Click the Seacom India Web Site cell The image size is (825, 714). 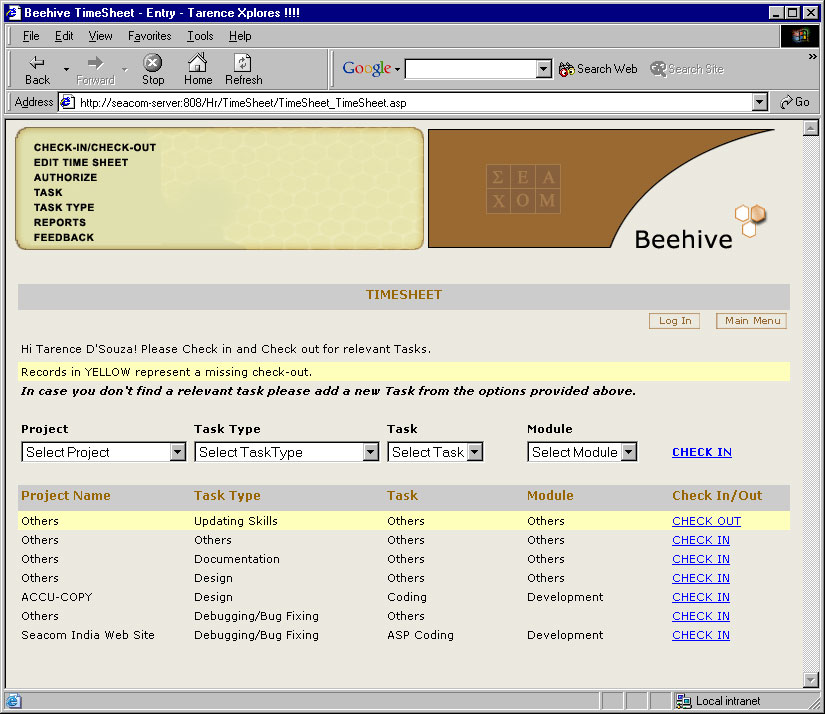point(88,635)
